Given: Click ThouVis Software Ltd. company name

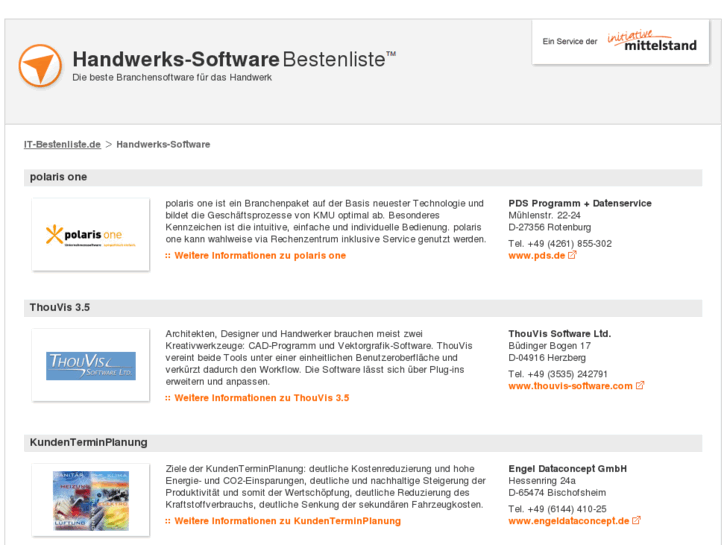Looking at the screenshot, I should tap(560, 333).
